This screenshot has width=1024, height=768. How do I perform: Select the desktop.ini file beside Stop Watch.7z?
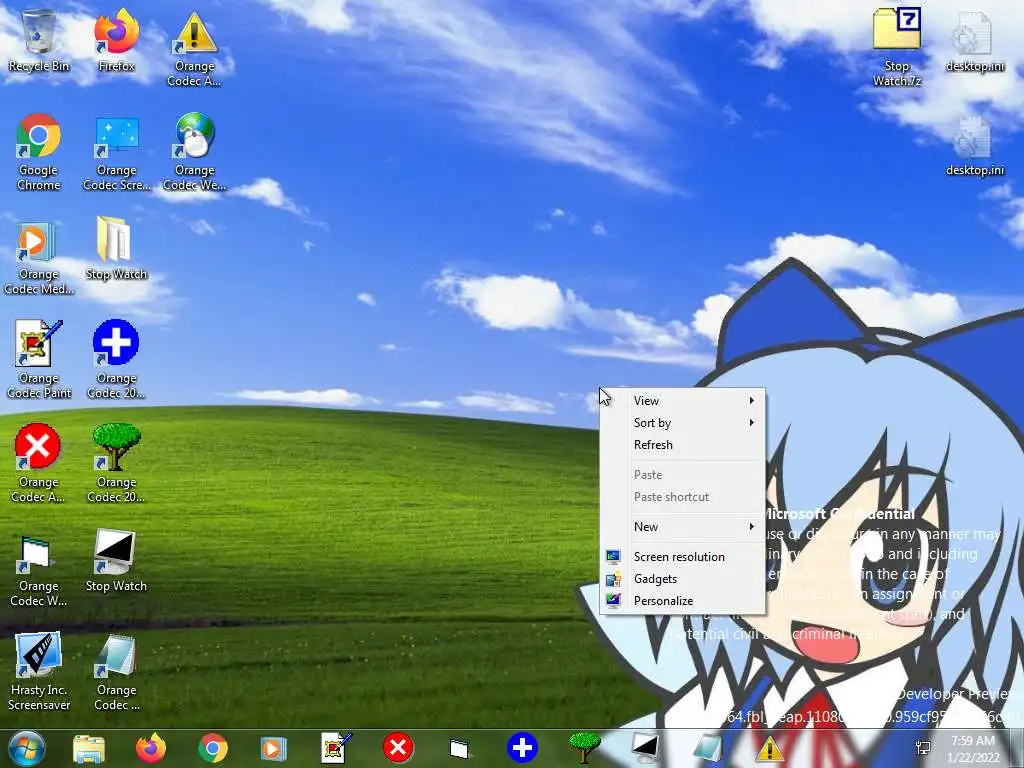[974, 40]
